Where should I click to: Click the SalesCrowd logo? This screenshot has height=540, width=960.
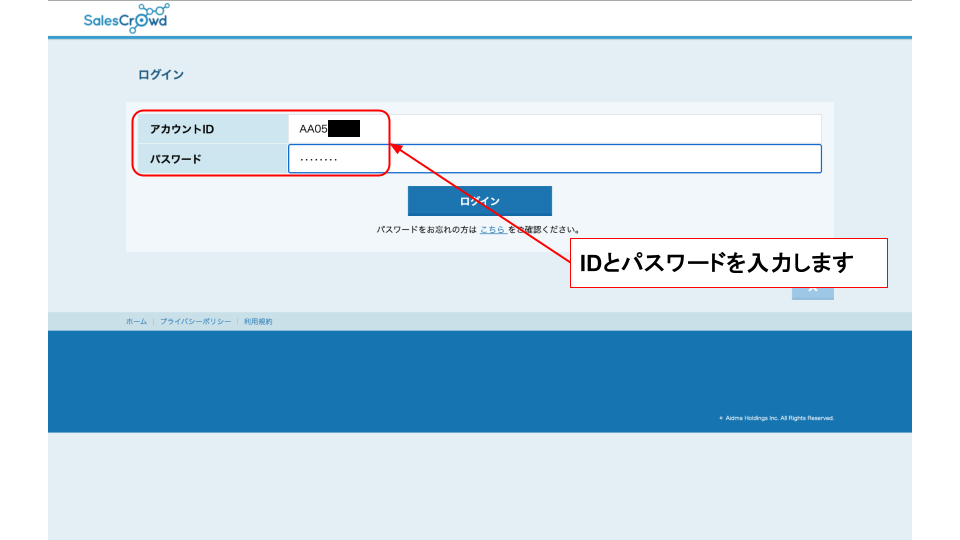click(x=127, y=18)
